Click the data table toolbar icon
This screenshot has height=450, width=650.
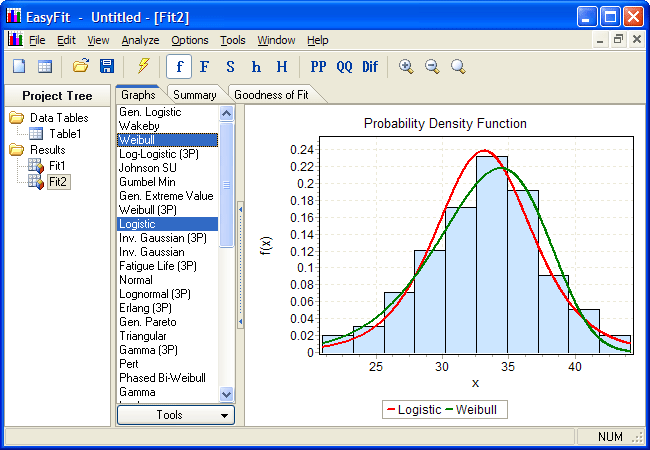(x=45, y=66)
